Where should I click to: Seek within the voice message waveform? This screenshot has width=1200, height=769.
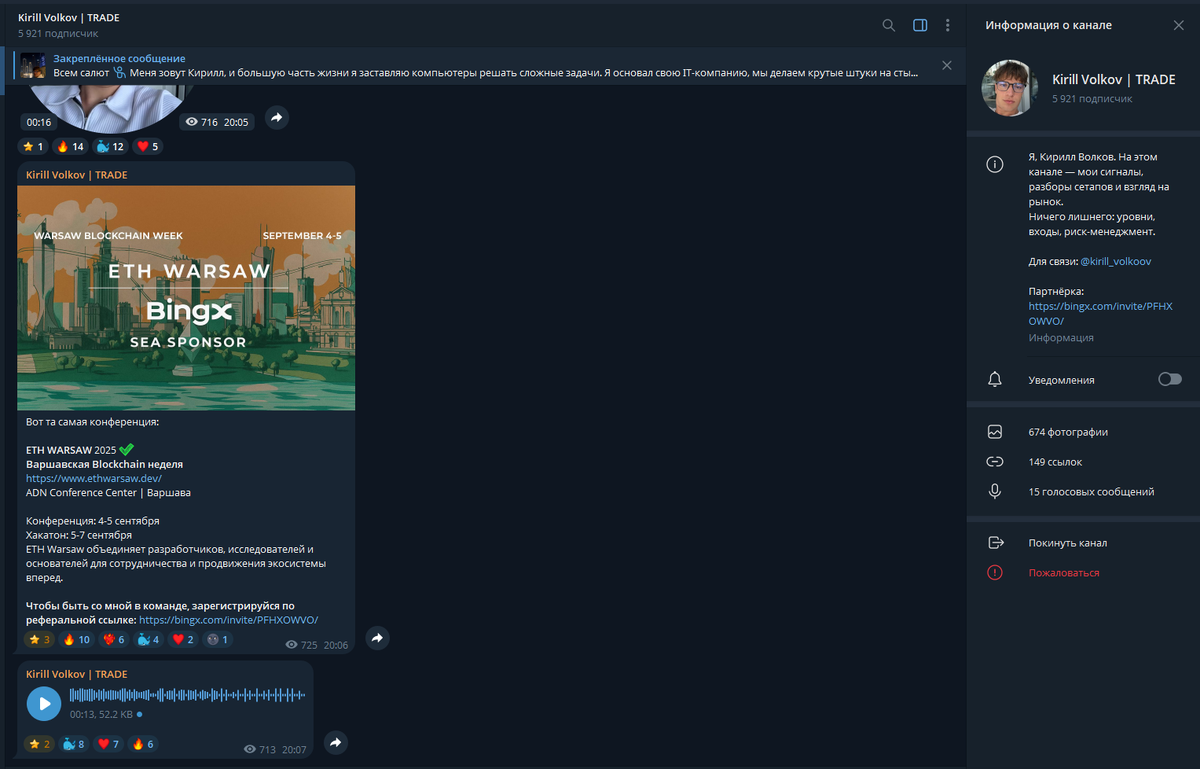point(187,695)
